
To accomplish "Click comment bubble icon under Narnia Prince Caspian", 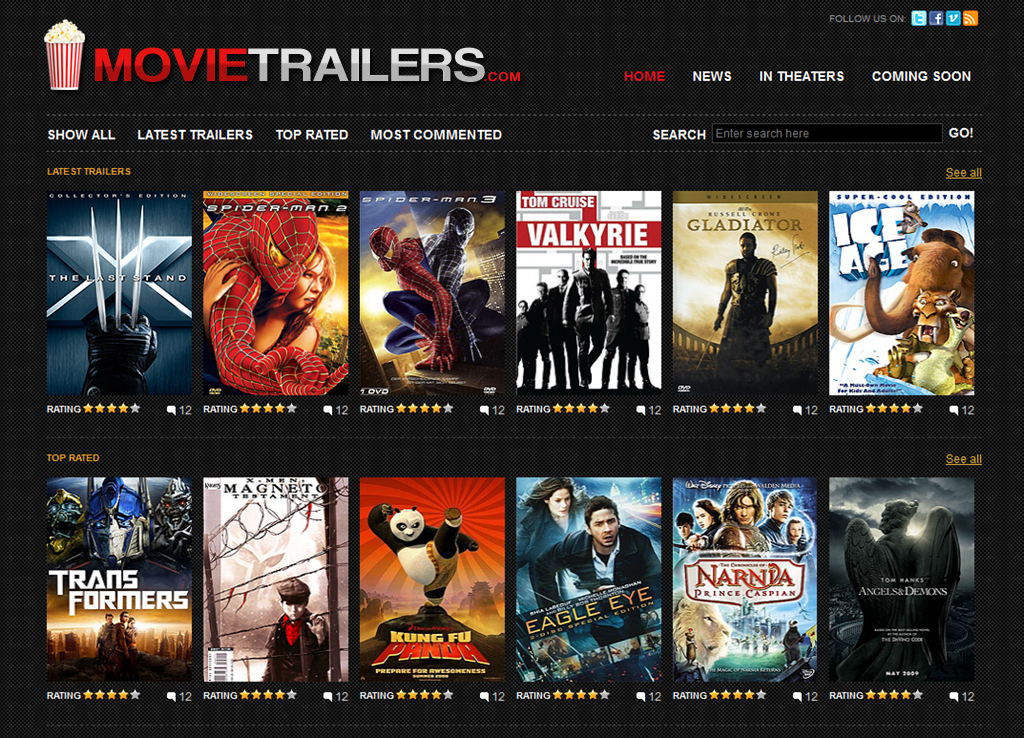I will (x=797, y=697).
